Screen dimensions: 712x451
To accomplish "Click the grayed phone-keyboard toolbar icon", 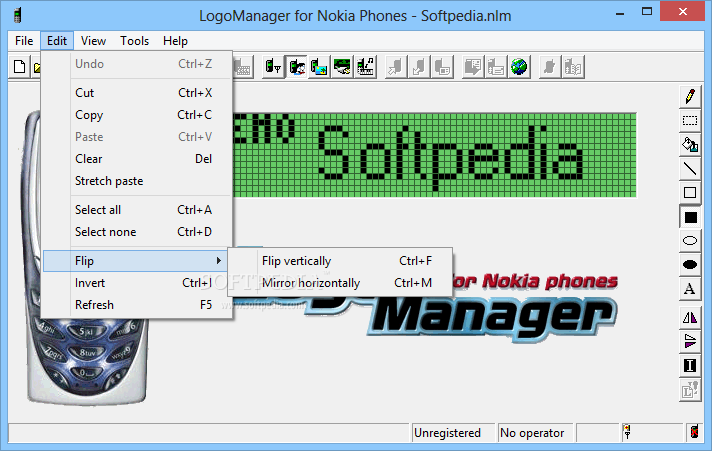I will (242, 67).
